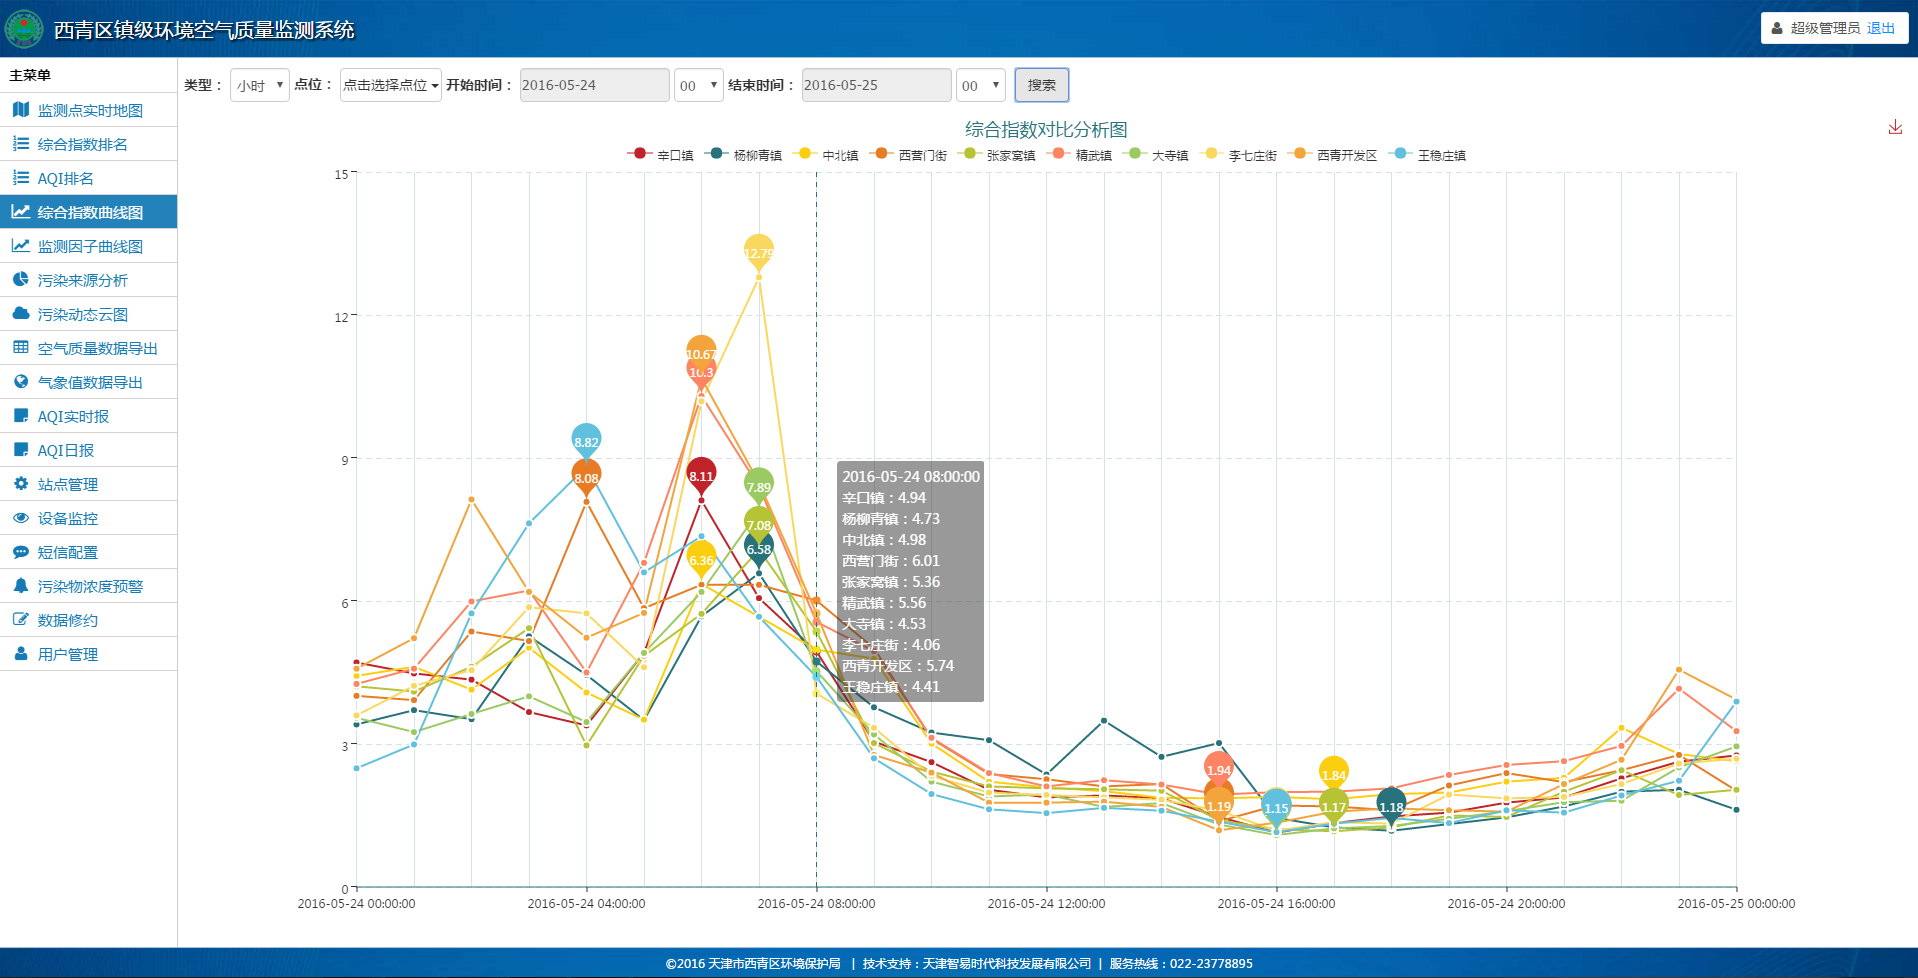Viewport: 1918px width, 978px height.
Task: Click the 搜索 button
Action: tap(1041, 85)
